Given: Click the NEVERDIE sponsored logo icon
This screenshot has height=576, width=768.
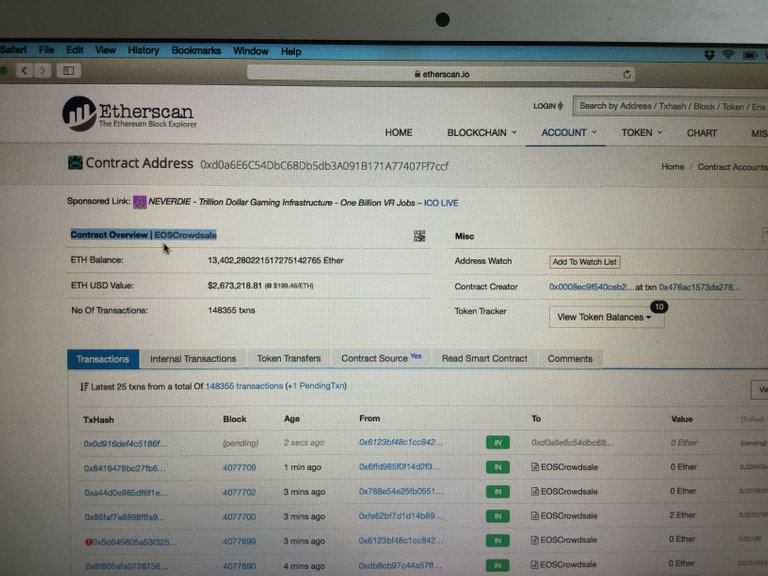Looking at the screenshot, I should (x=140, y=202).
